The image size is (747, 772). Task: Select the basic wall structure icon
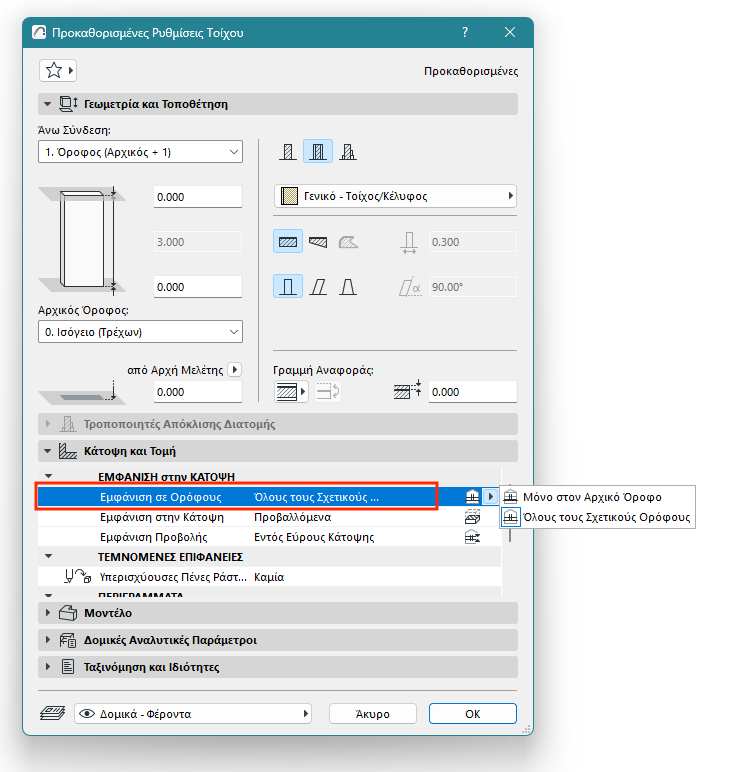coord(288,152)
